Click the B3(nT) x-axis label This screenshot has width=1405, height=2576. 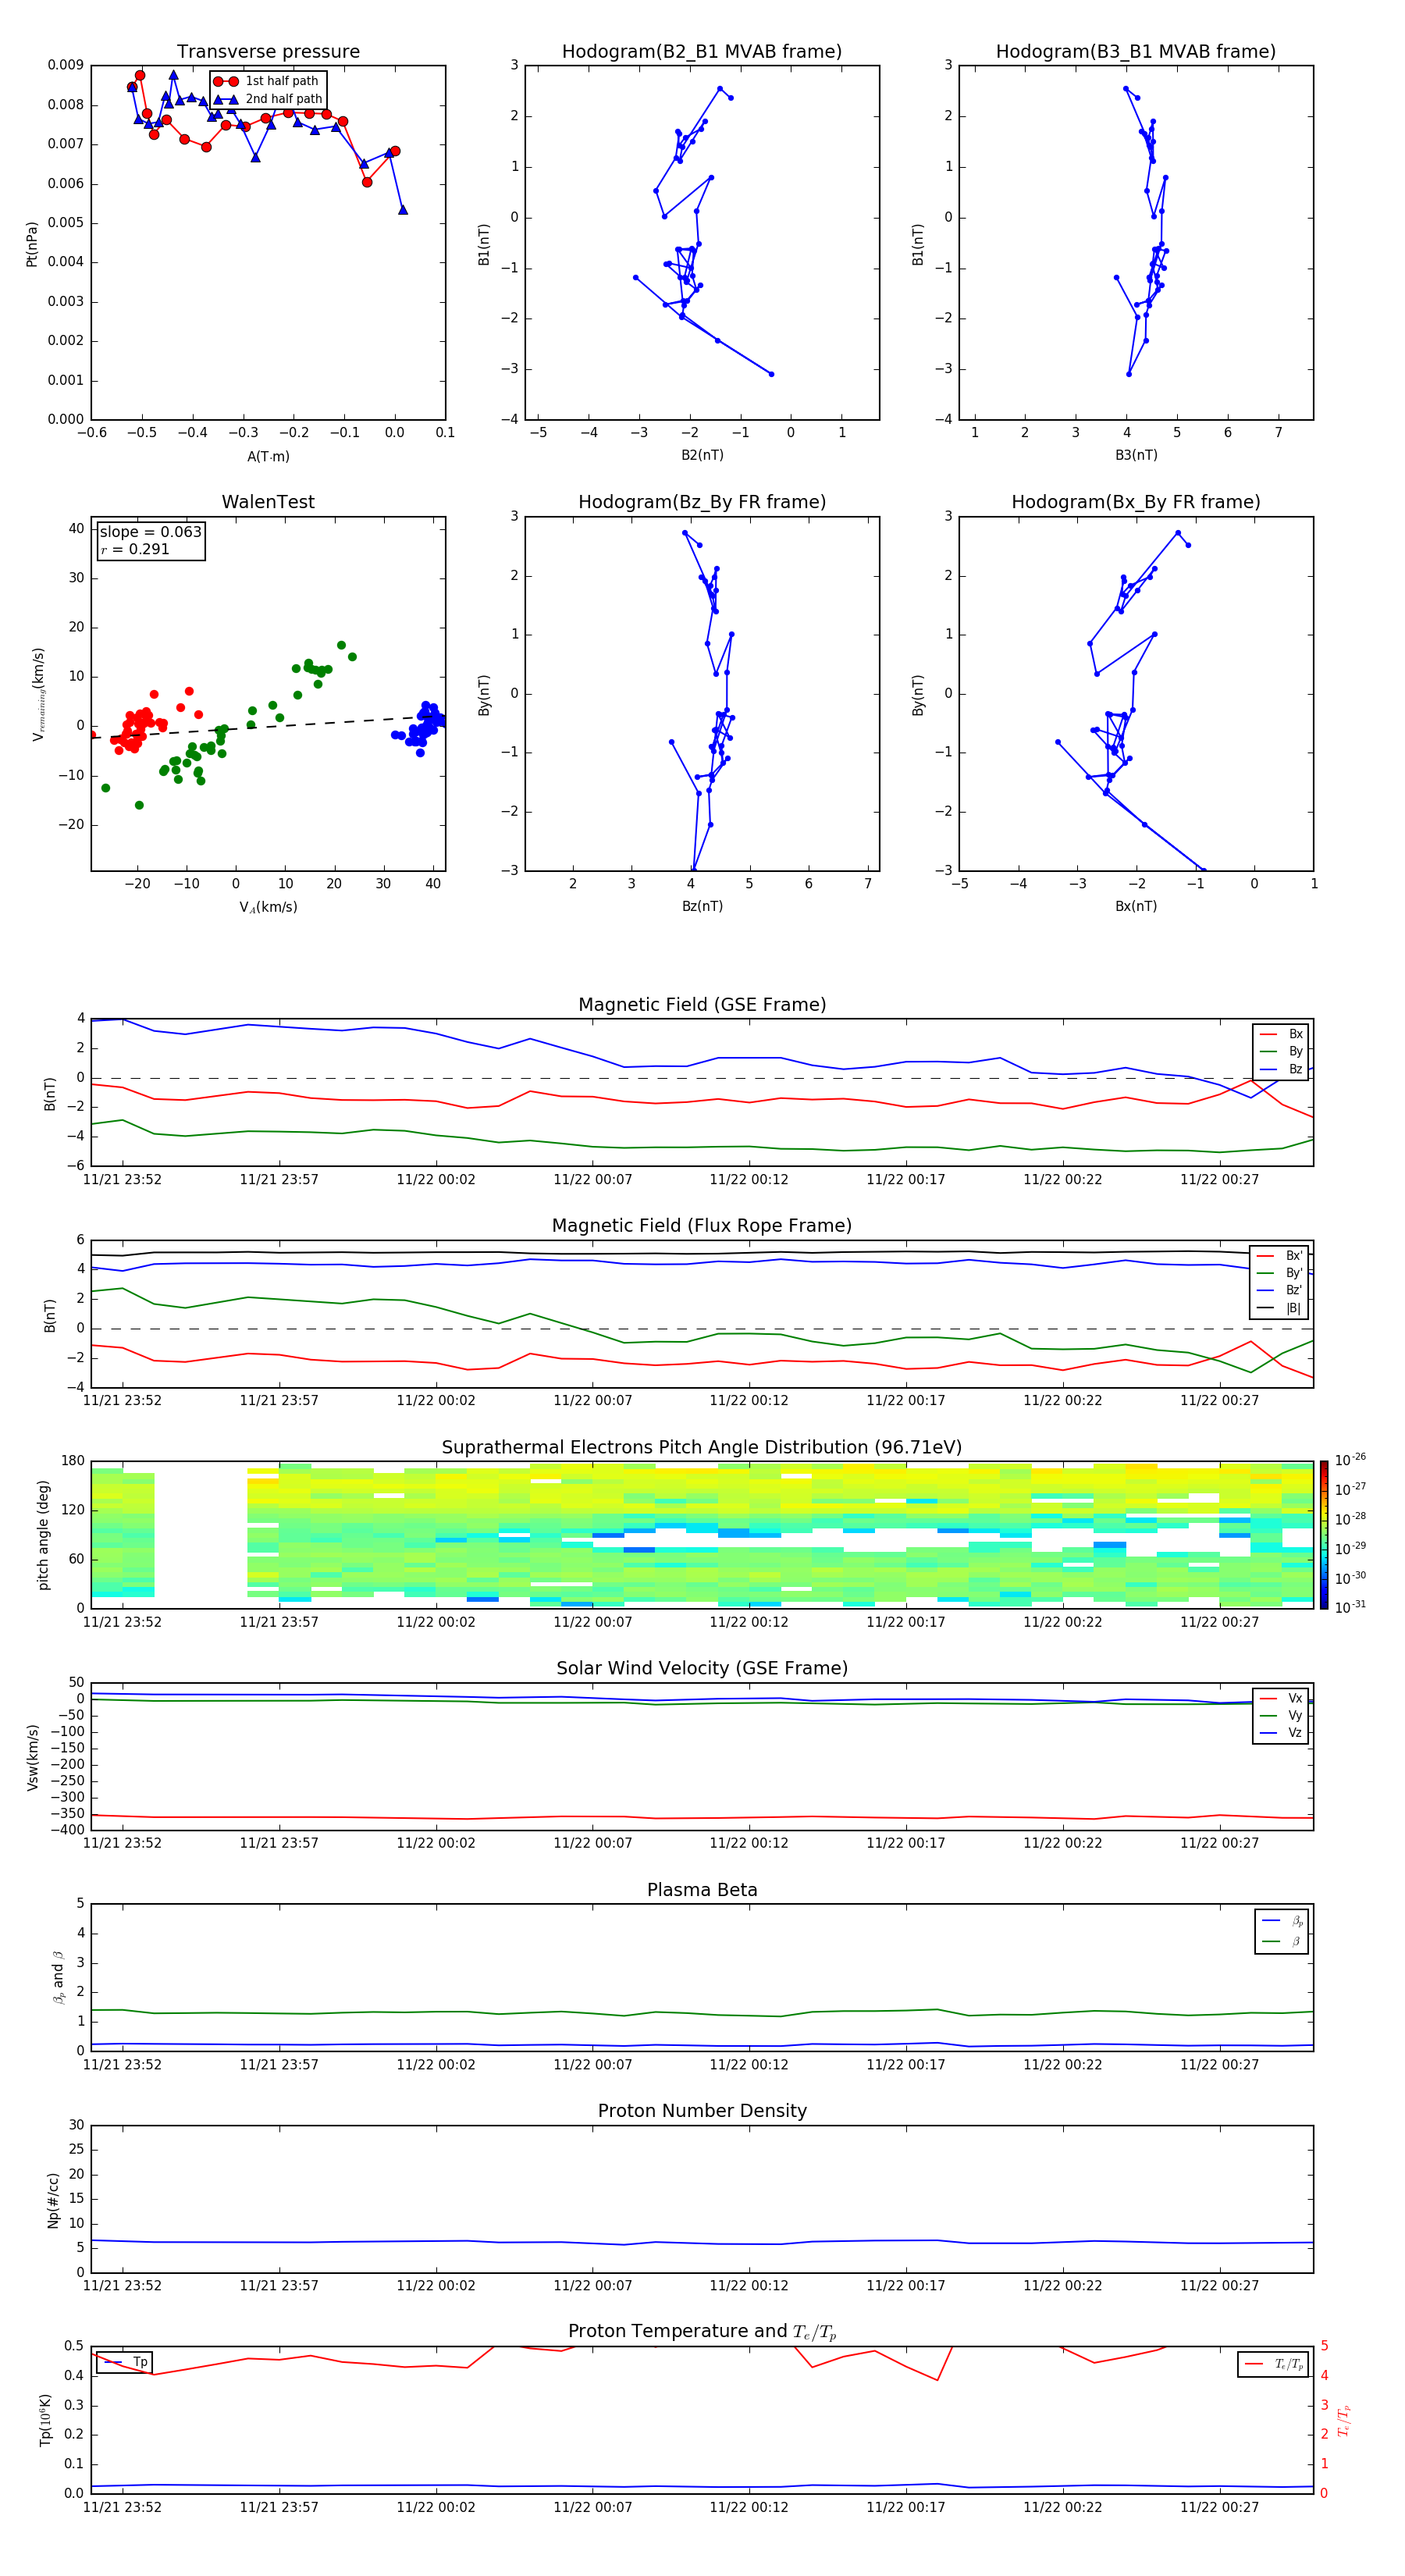click(1136, 456)
